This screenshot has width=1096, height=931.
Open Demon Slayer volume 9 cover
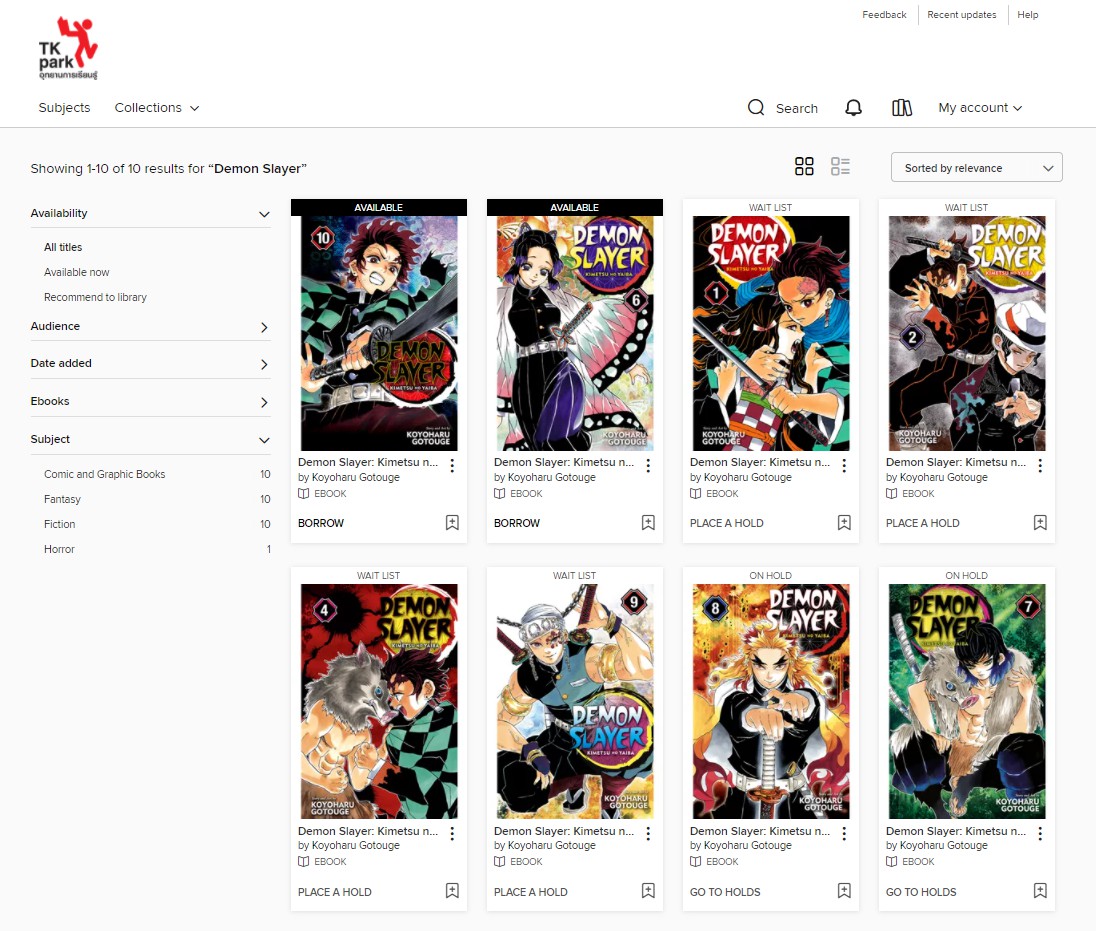pos(575,701)
